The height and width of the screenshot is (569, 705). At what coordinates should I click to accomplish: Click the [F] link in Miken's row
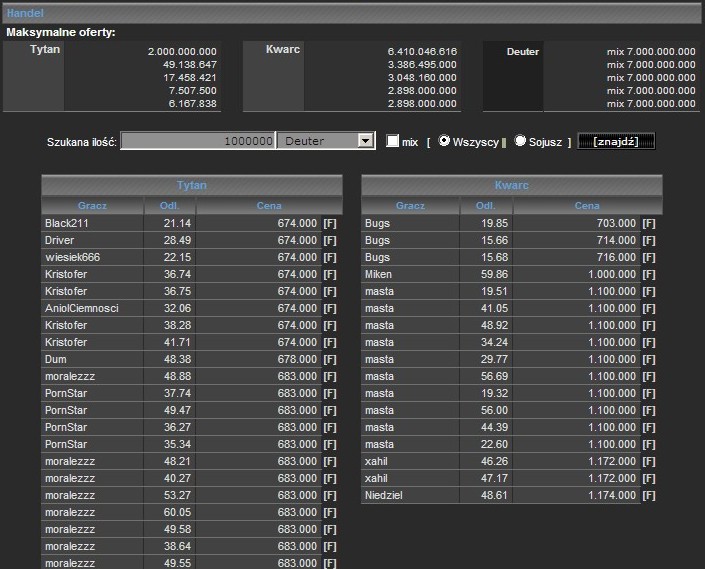point(649,274)
